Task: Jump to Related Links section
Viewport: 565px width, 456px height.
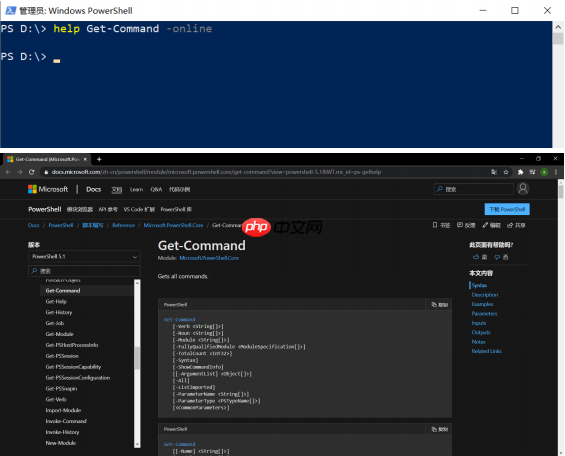Action: point(486,351)
